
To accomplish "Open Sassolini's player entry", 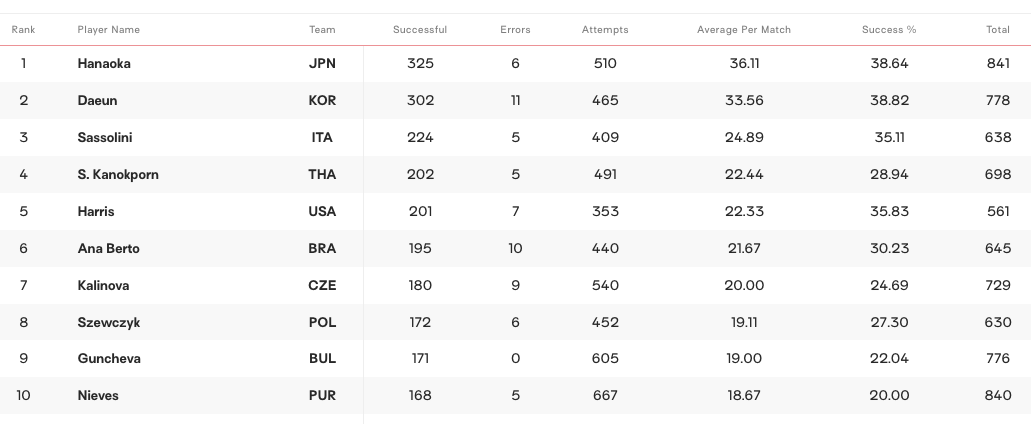I will pyautogui.click(x=105, y=138).
